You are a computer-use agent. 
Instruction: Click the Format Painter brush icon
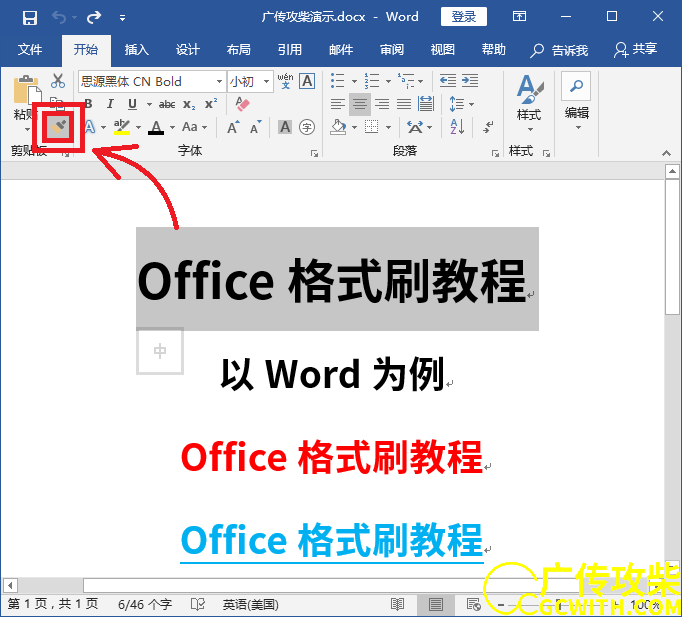58,127
